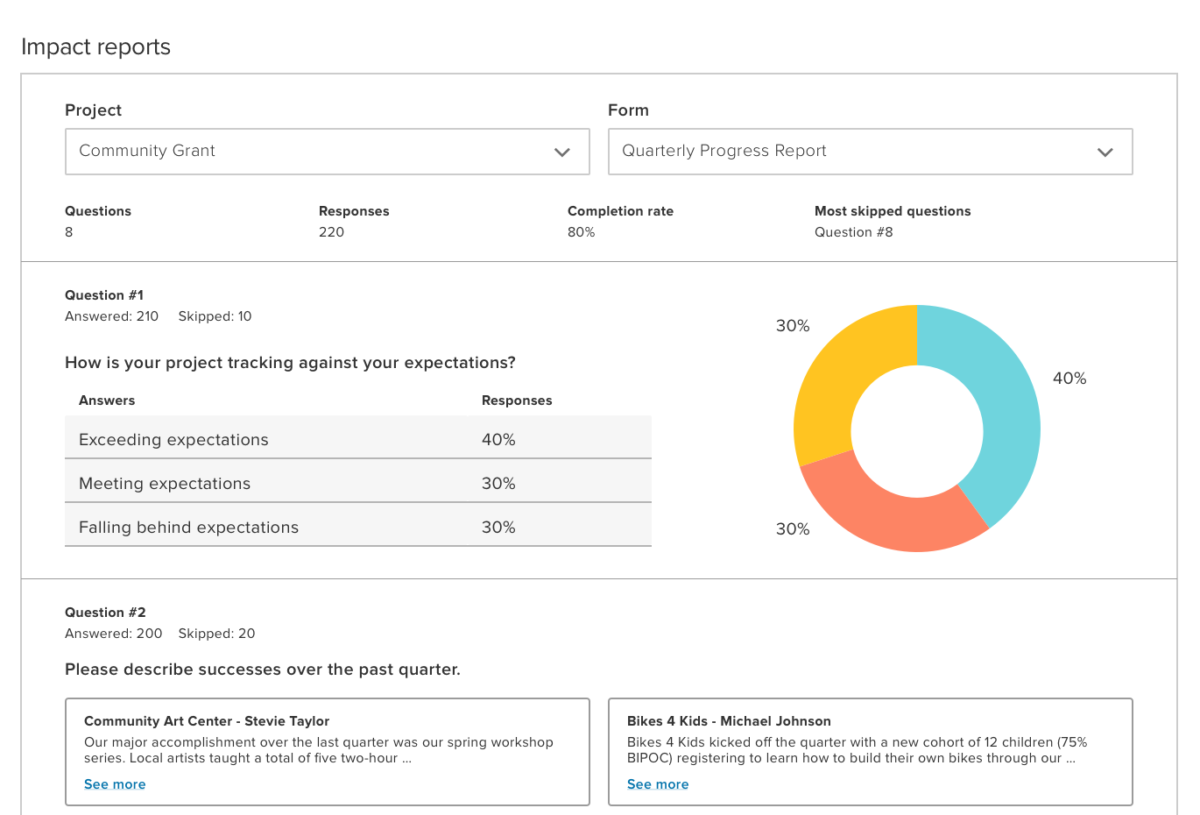Expand the Community Grant project selector chevron
This screenshot has width=1200, height=815.
(562, 151)
